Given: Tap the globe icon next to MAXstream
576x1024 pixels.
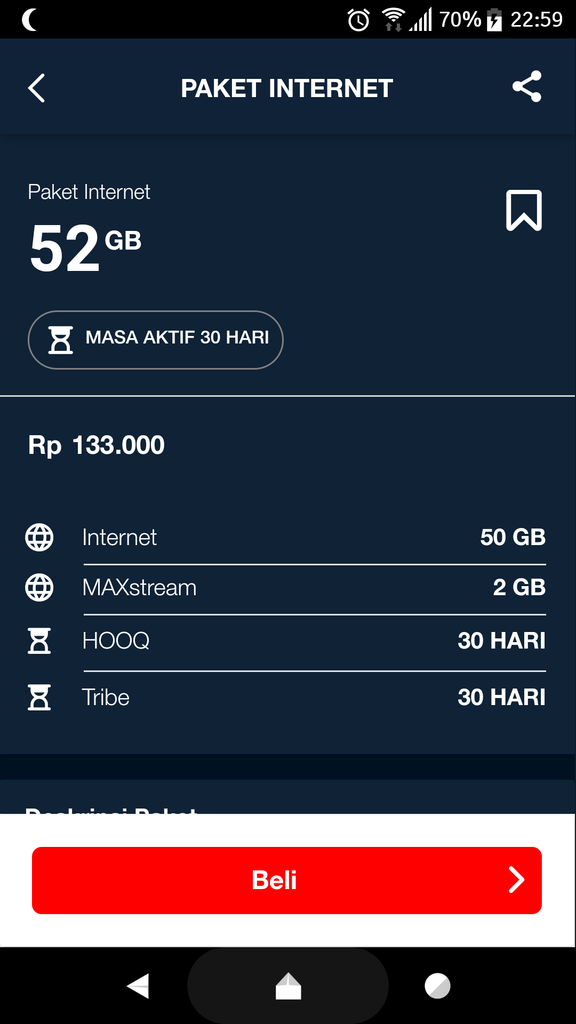Looking at the screenshot, I should 39,588.
